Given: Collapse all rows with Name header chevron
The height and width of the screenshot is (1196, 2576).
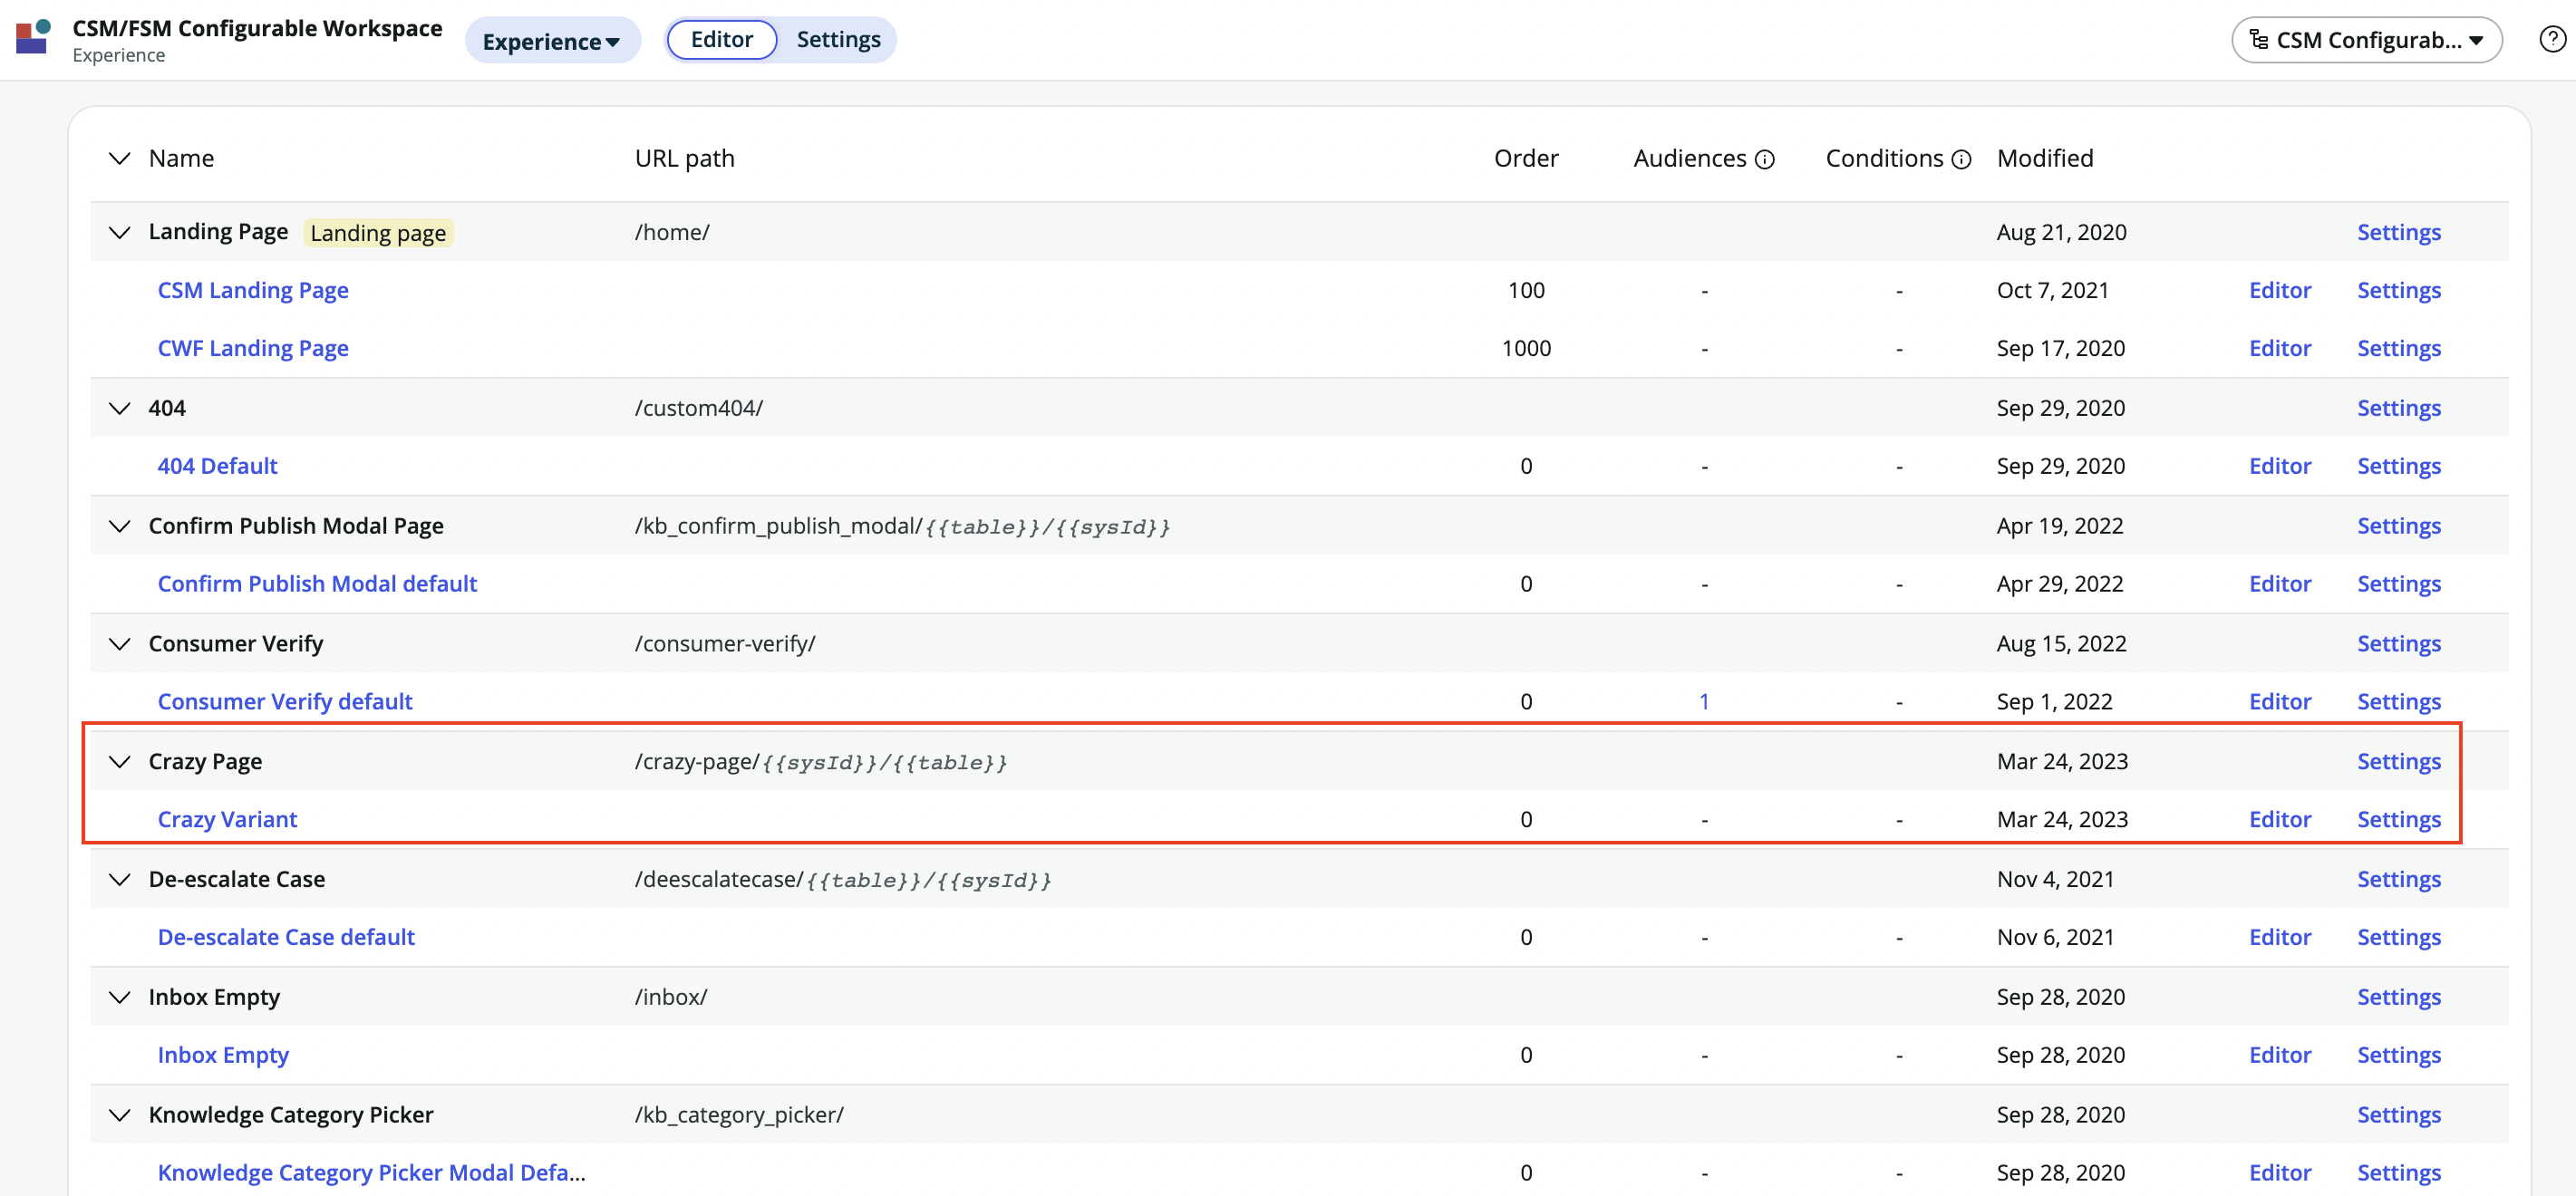Looking at the screenshot, I should tap(119, 159).
